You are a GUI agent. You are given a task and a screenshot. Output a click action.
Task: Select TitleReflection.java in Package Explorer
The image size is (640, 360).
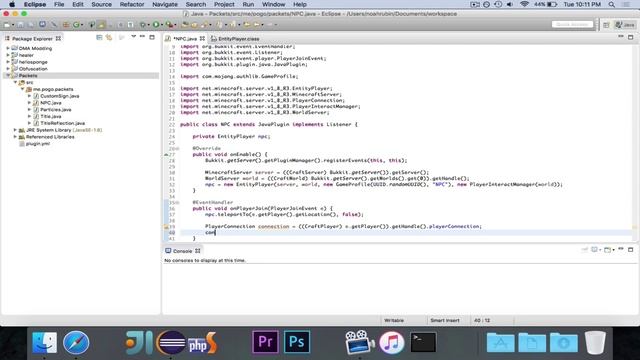pos(62,123)
